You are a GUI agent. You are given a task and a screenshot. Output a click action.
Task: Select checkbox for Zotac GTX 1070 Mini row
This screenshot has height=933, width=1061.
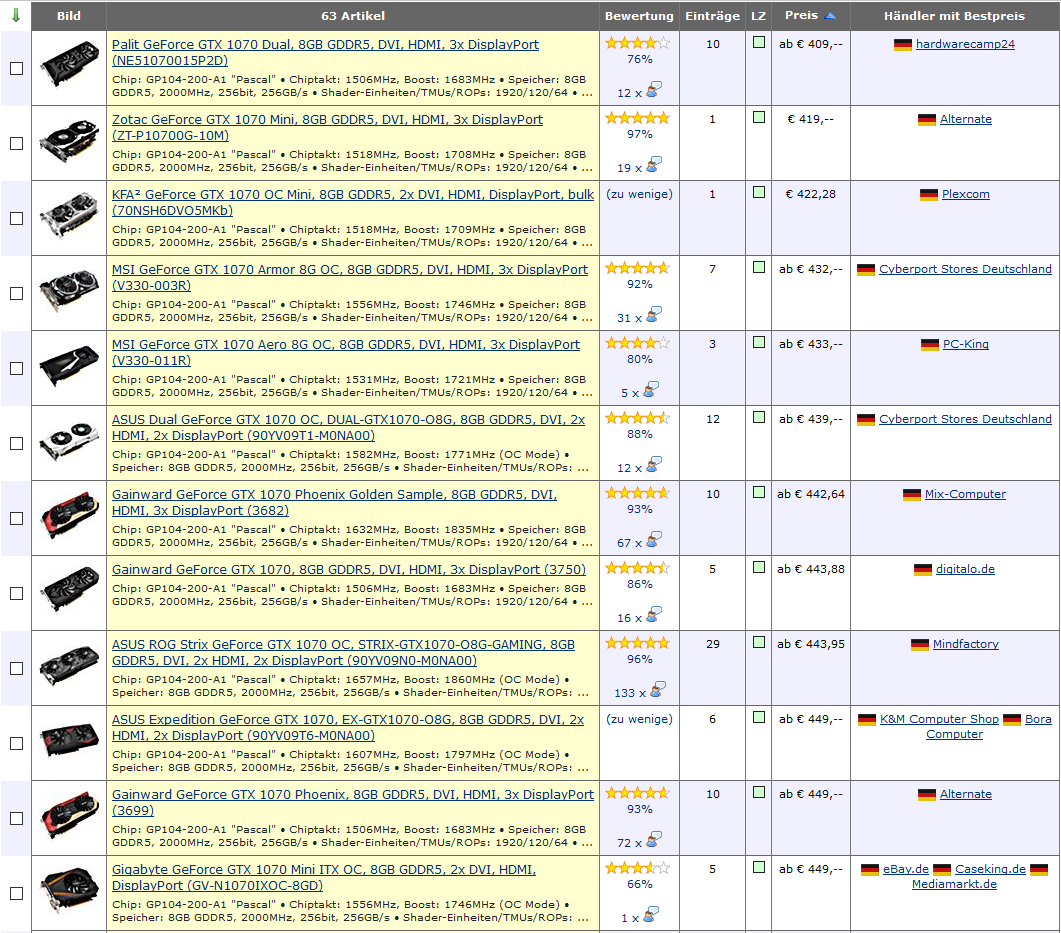17,143
